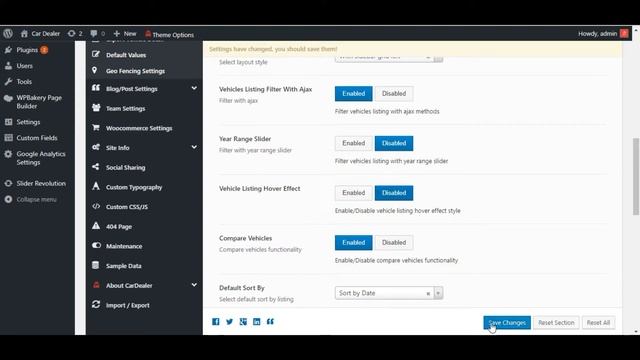Click the WordPress logo icon
Viewport: 640px width, 360px height.
point(8,33)
